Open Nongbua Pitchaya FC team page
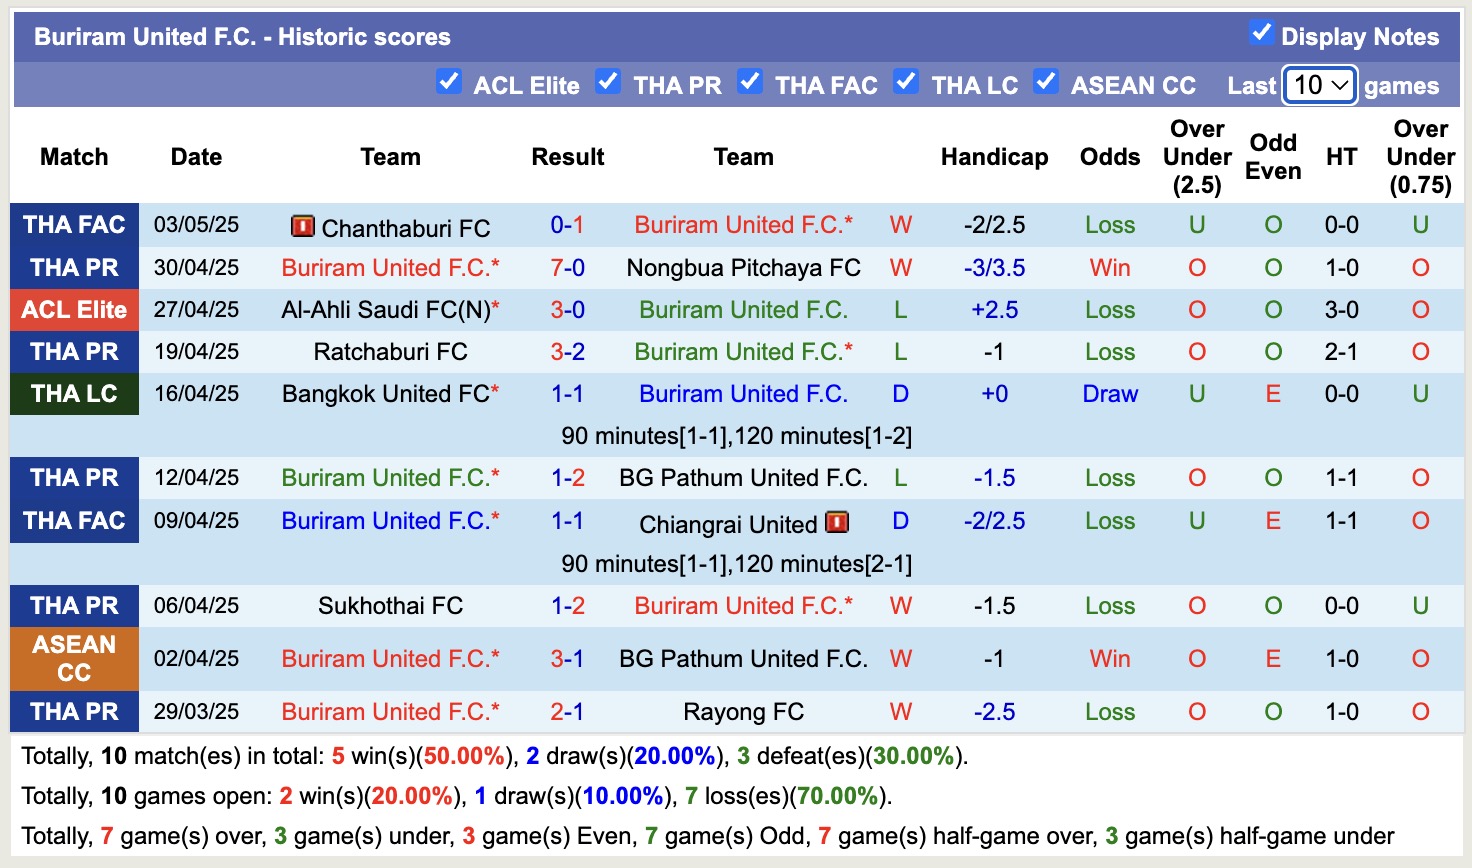The image size is (1472, 868). pos(744,268)
